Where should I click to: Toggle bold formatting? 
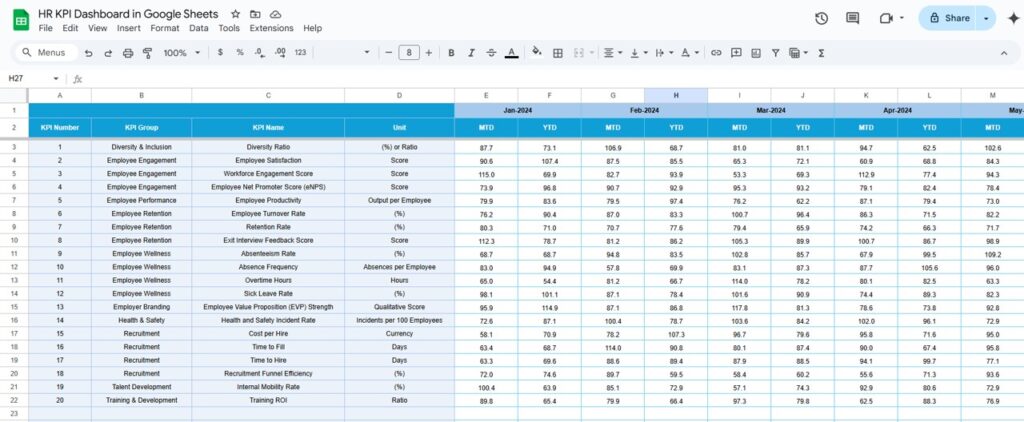click(x=451, y=53)
